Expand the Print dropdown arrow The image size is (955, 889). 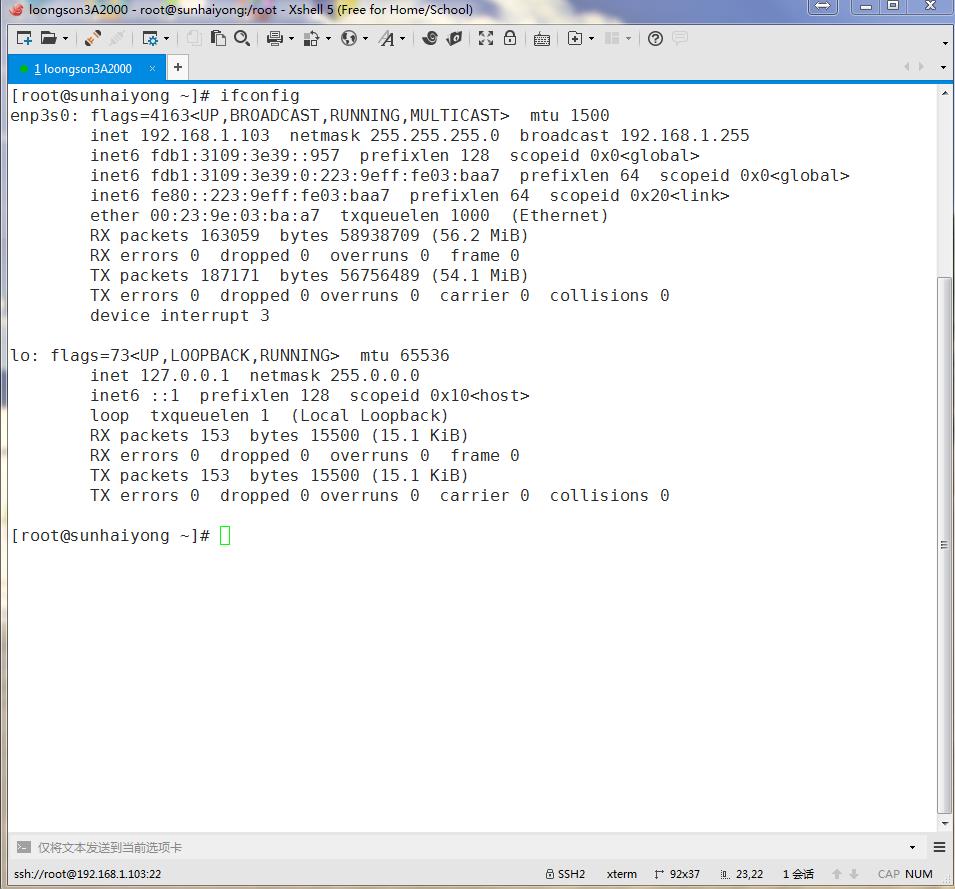(291, 39)
